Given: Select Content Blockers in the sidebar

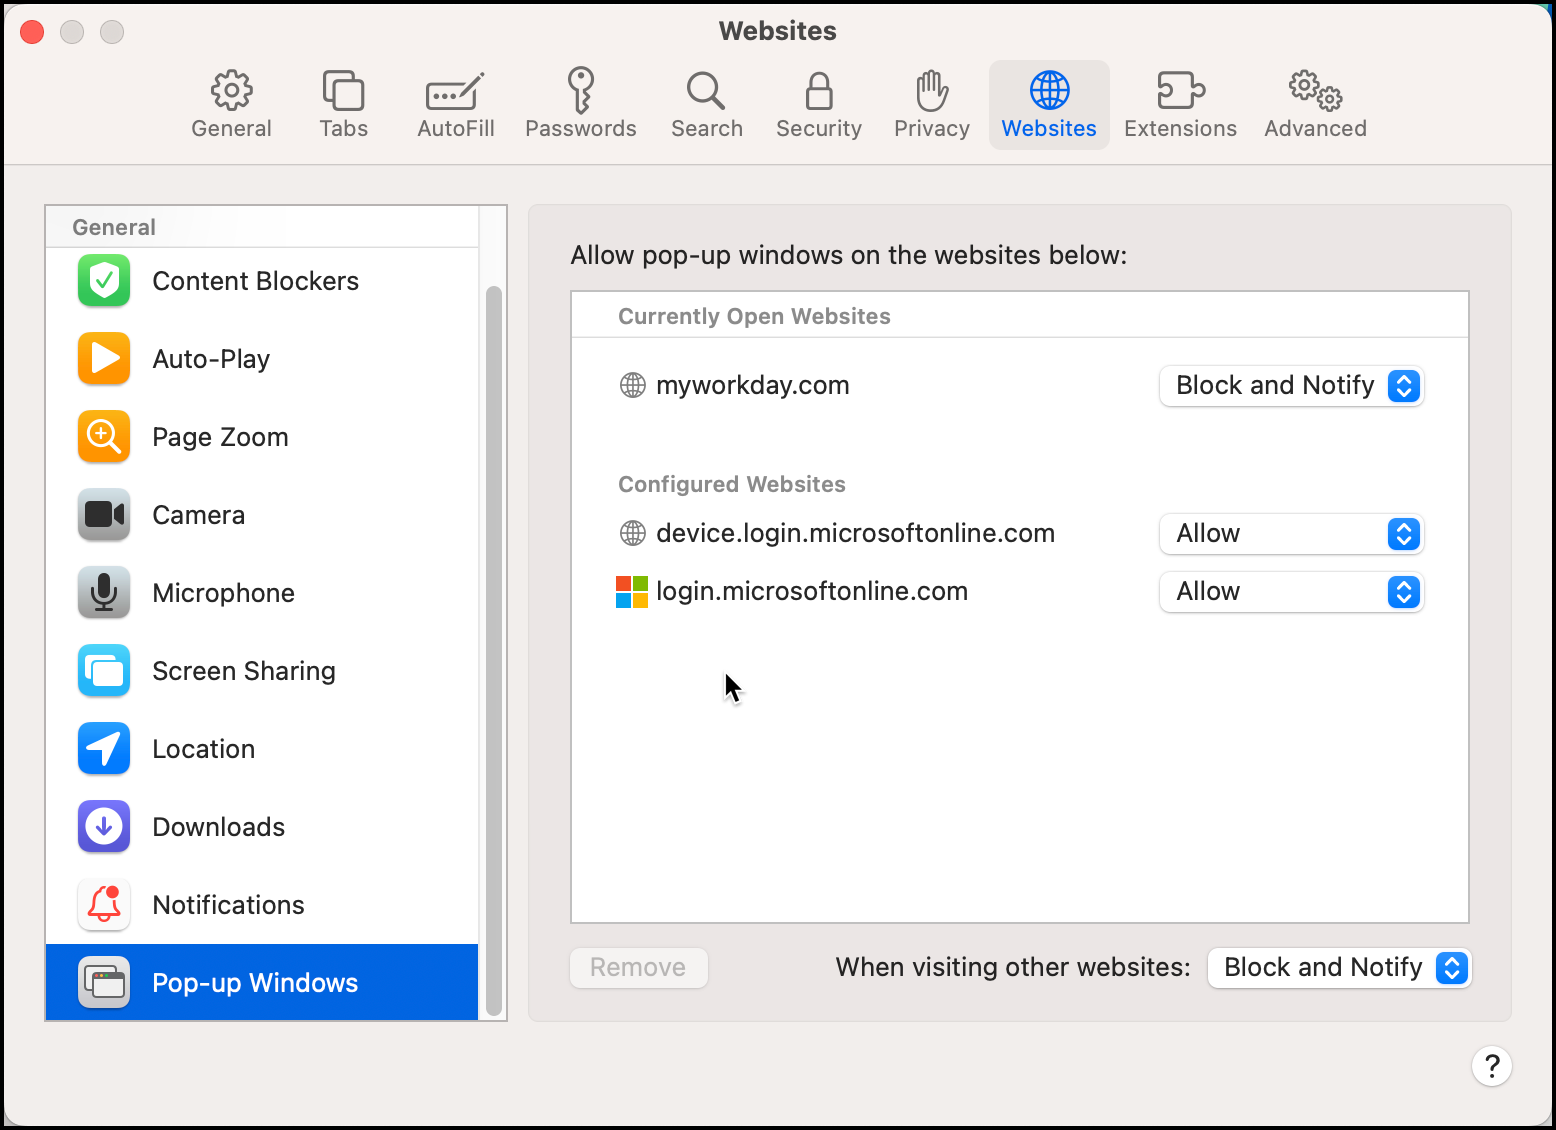Looking at the screenshot, I should pyautogui.click(x=255, y=281).
